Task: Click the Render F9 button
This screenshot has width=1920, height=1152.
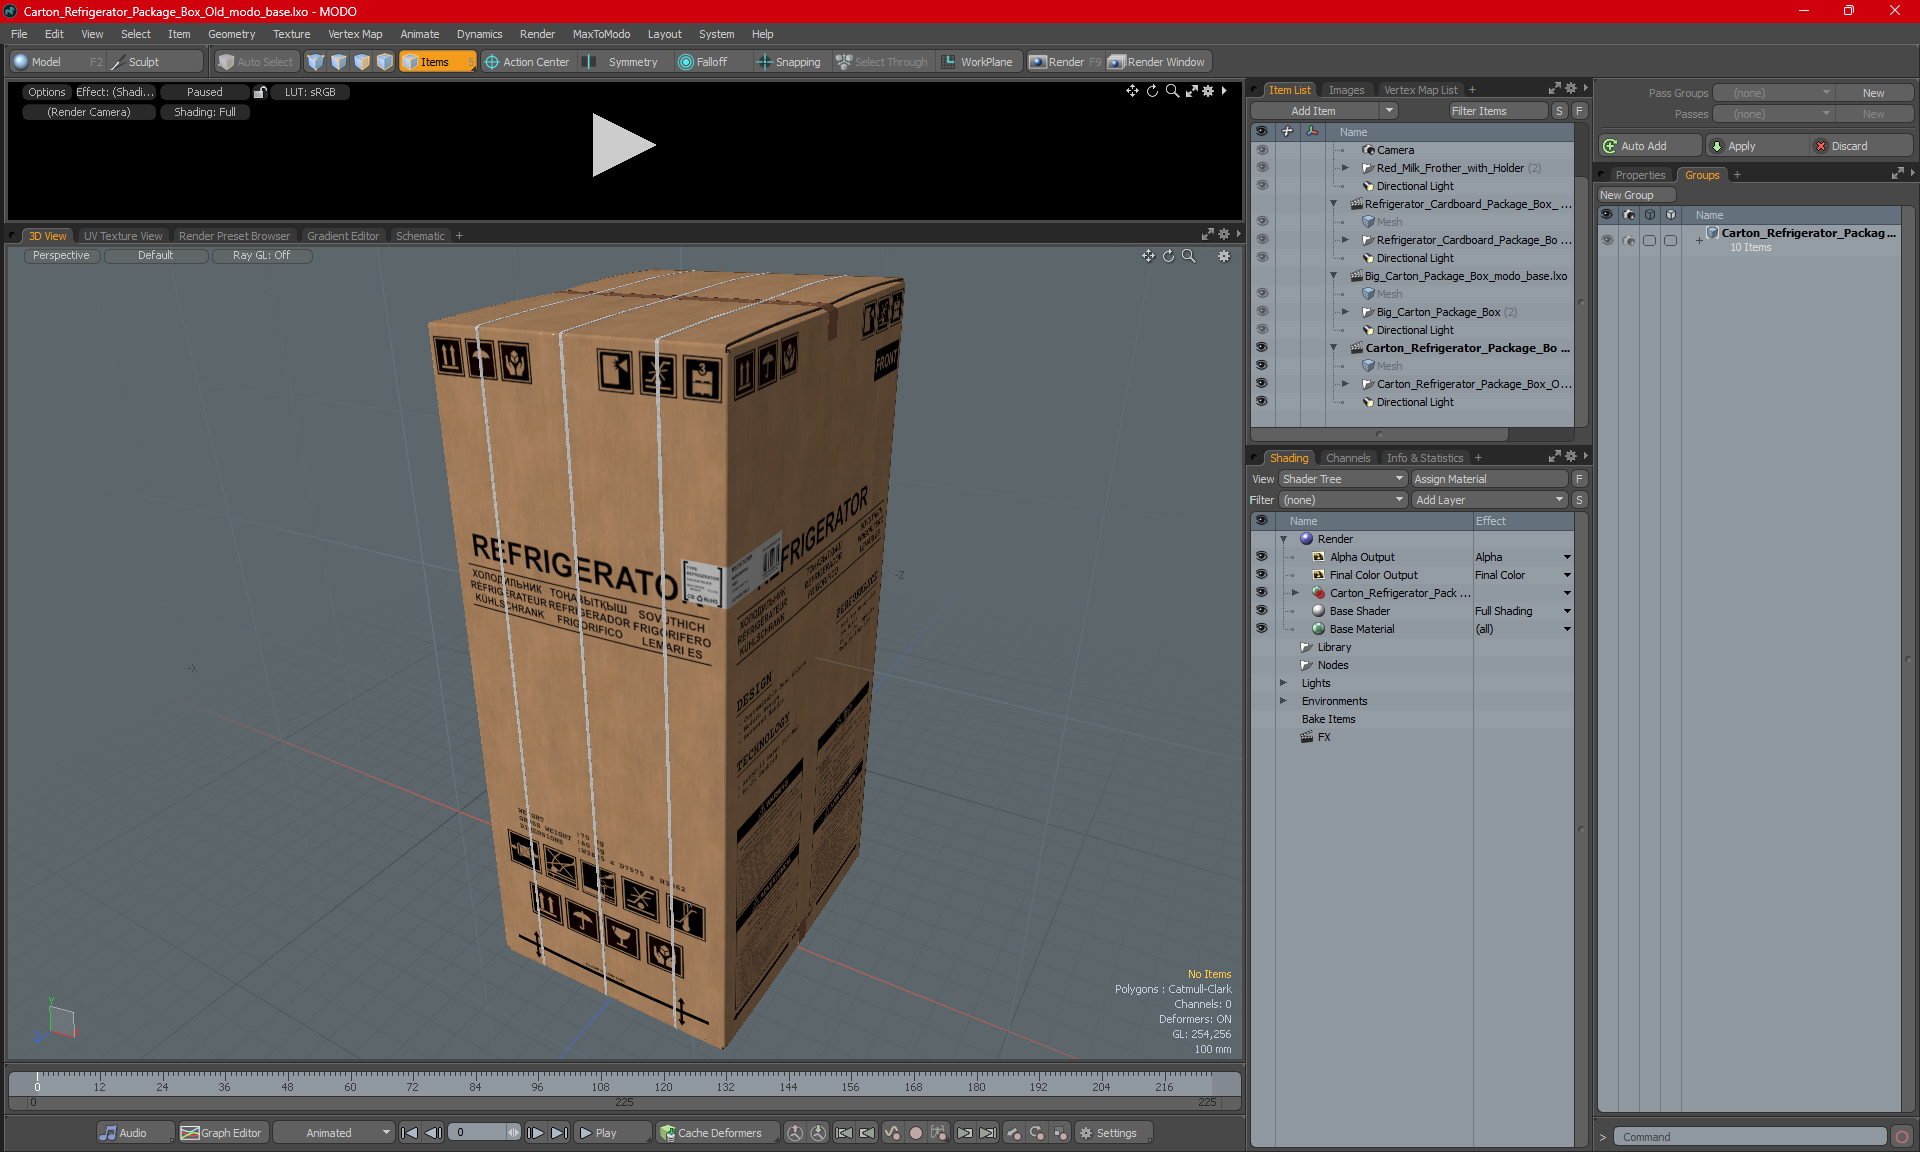Action: 1065,62
